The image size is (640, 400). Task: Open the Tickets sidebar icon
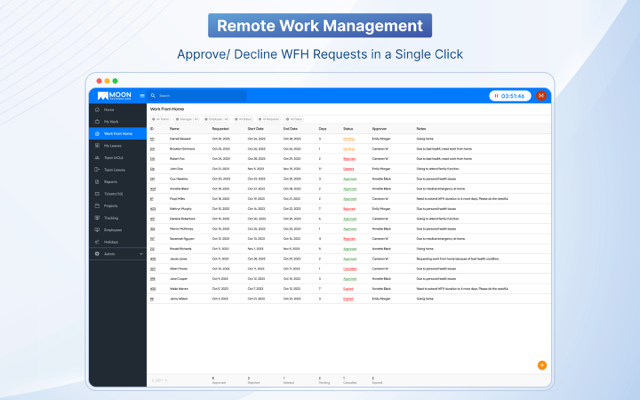[97, 194]
